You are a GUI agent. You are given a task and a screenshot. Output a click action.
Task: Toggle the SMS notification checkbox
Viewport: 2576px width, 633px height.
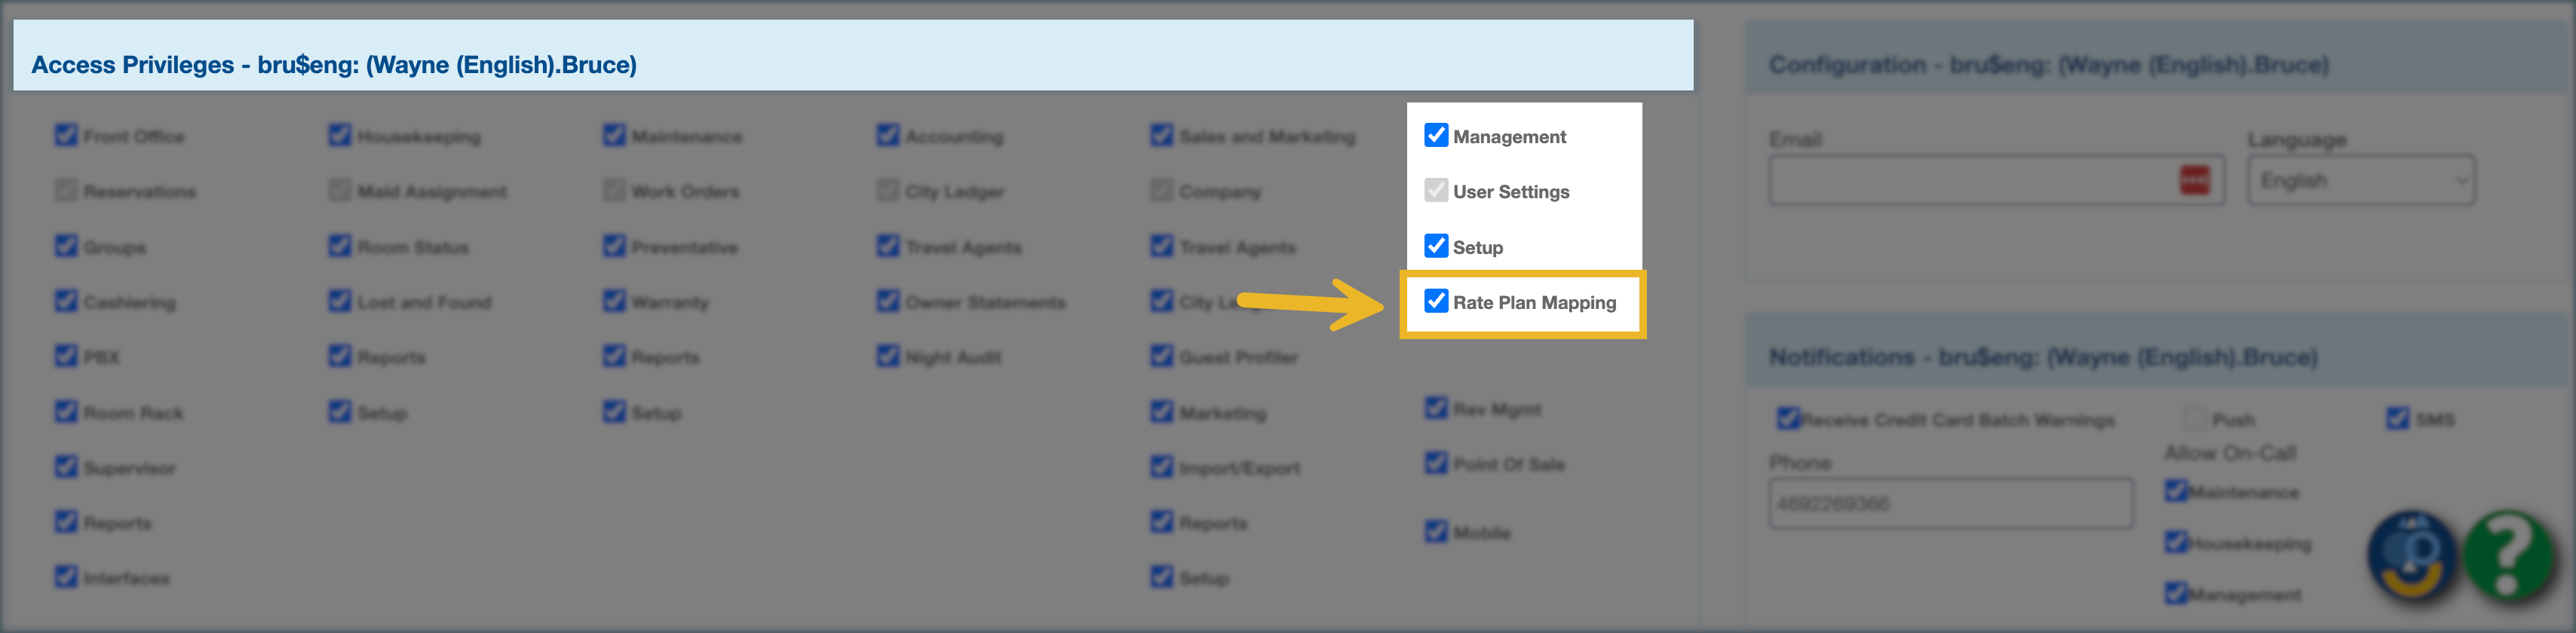pos(2397,418)
